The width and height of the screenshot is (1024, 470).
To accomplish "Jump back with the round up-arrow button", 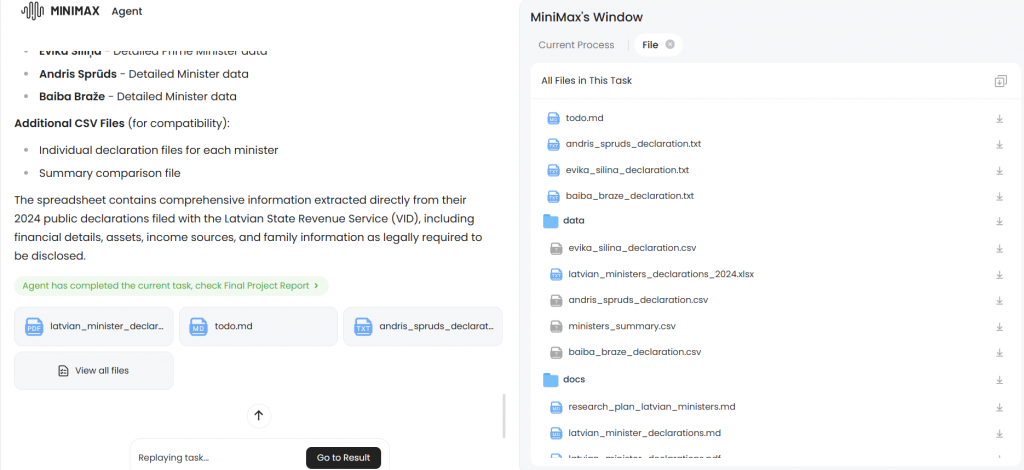I will point(259,415).
